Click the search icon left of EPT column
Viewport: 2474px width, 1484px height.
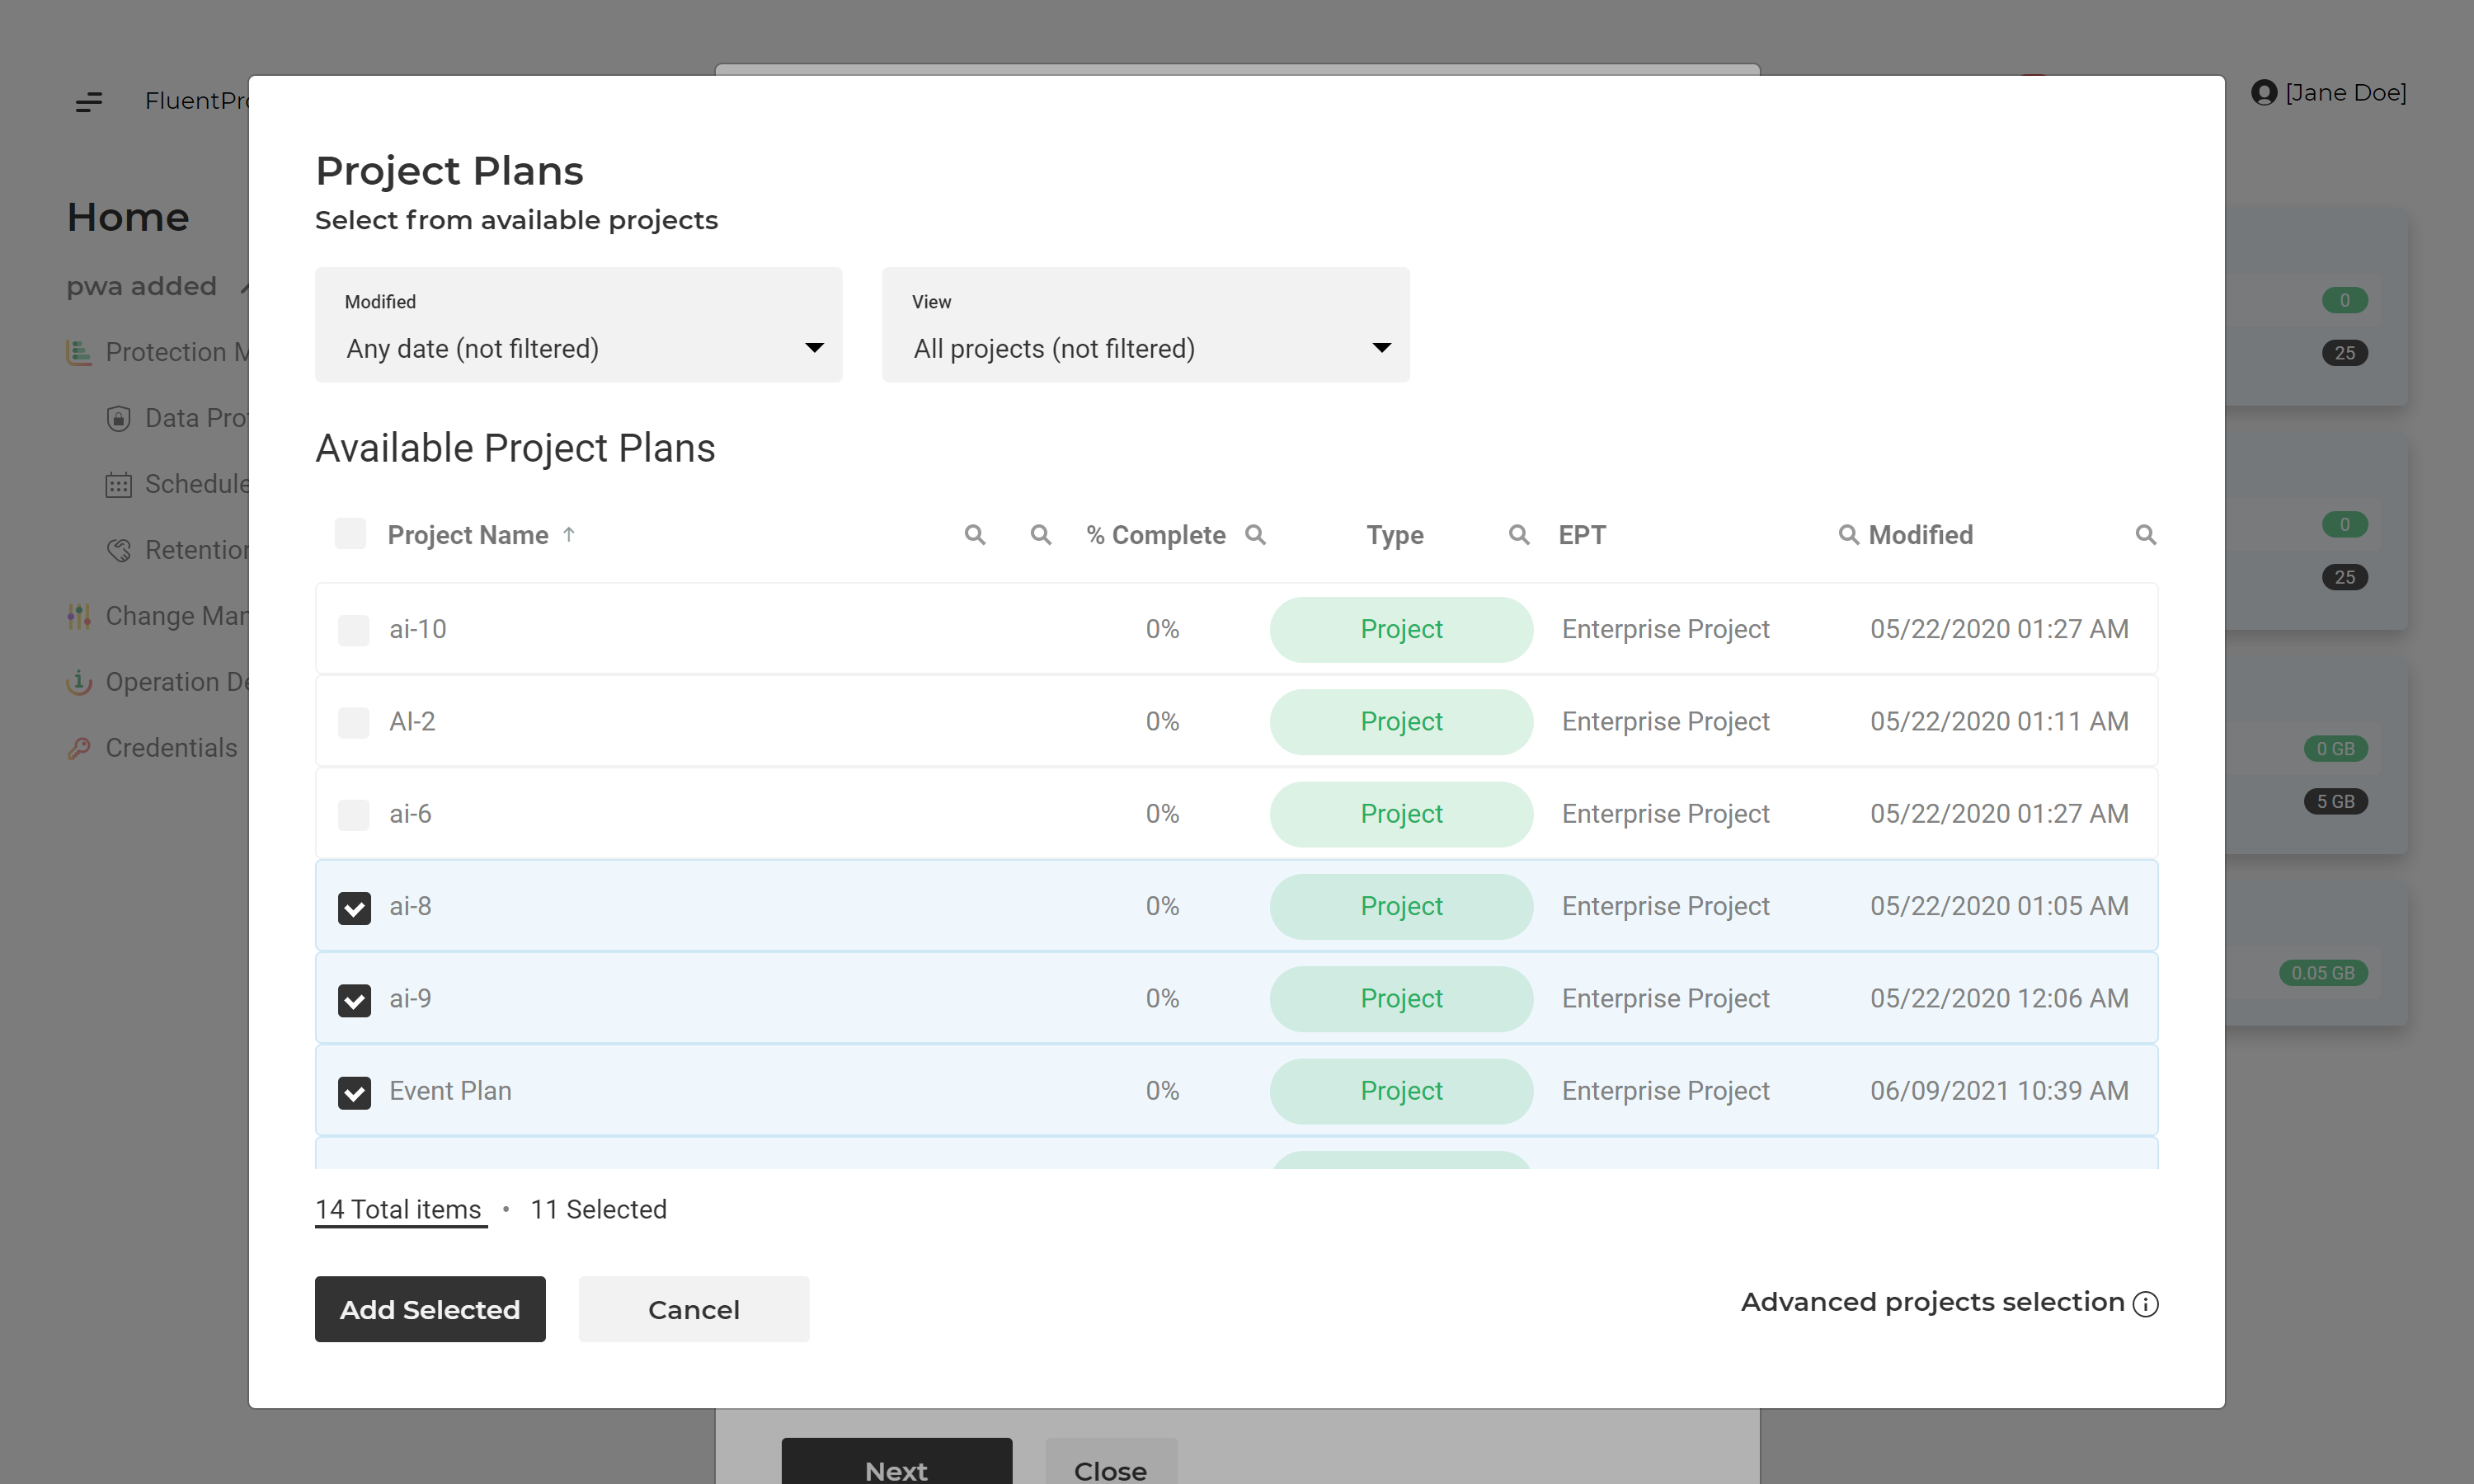tap(1518, 535)
